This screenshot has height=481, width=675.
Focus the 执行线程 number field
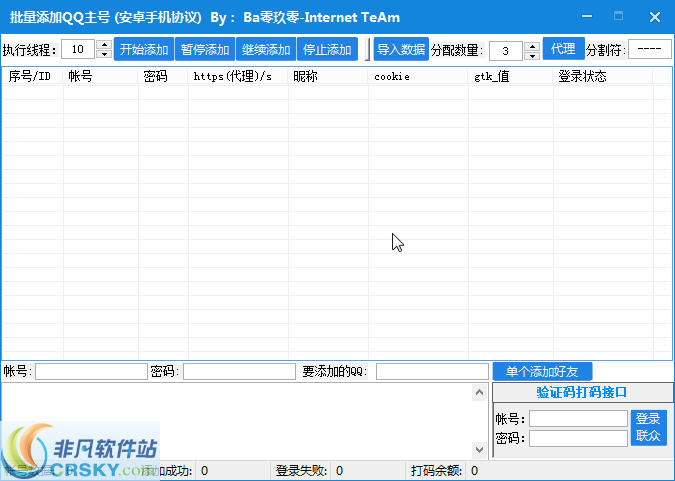coord(78,50)
